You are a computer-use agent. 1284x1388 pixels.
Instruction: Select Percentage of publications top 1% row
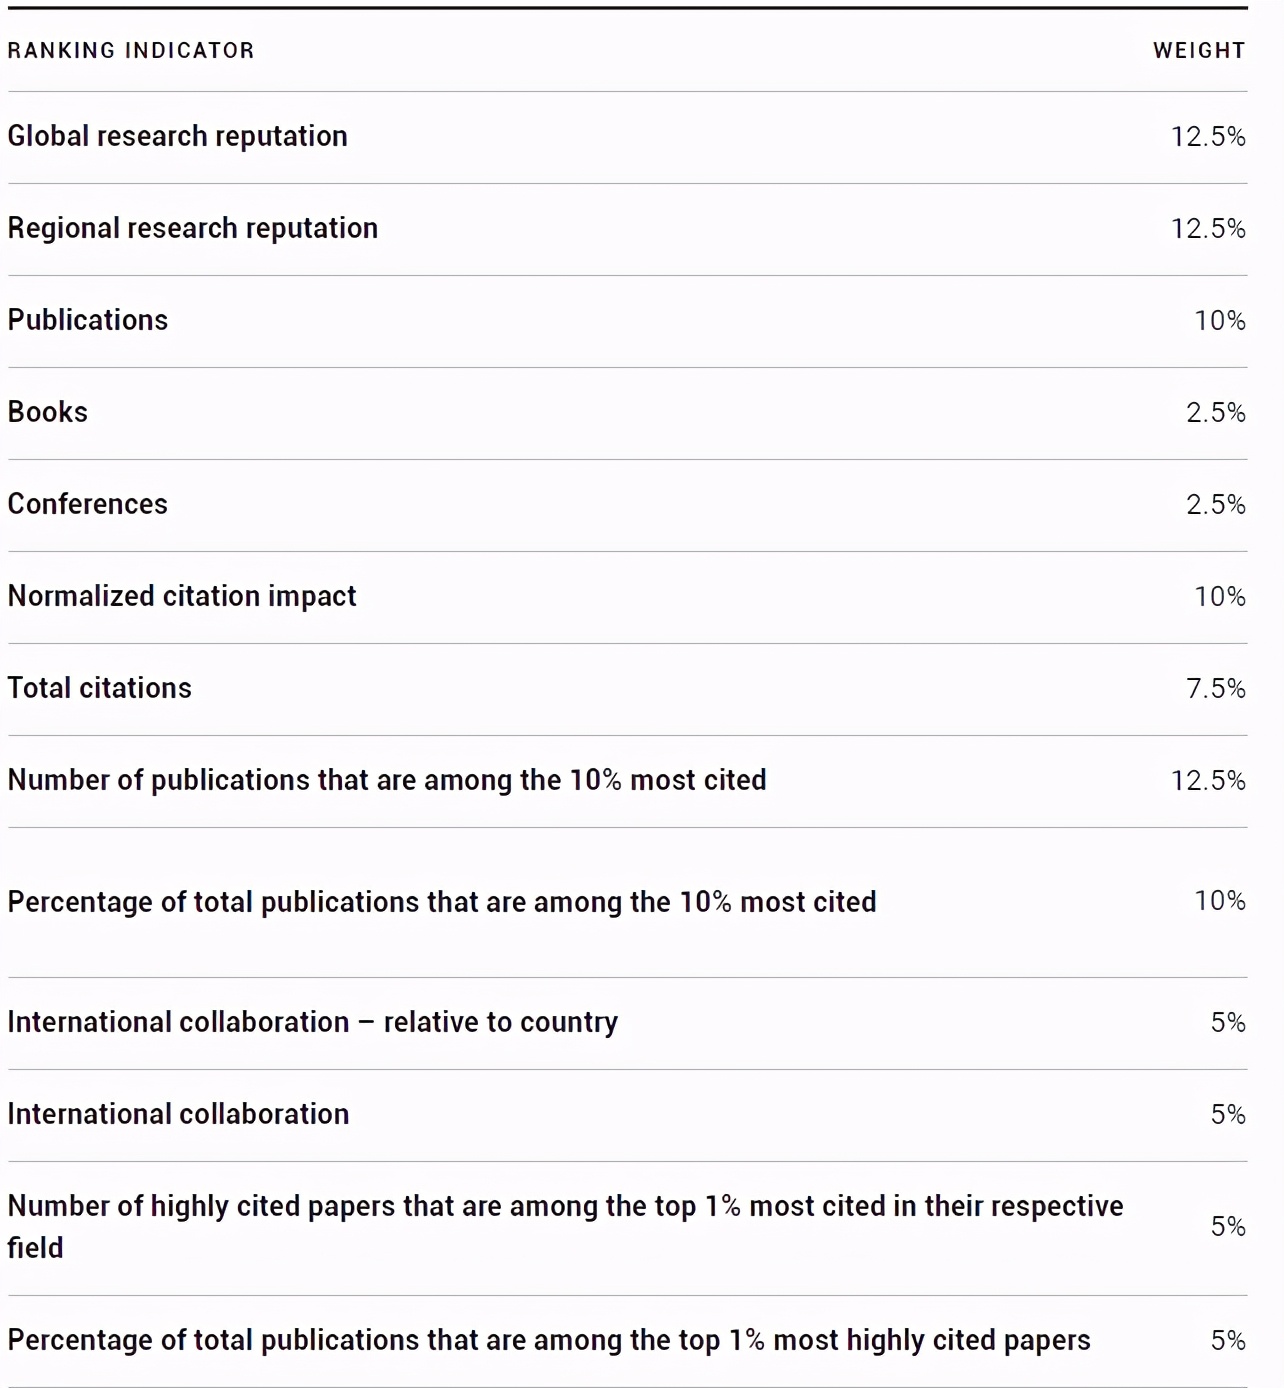point(549,1340)
